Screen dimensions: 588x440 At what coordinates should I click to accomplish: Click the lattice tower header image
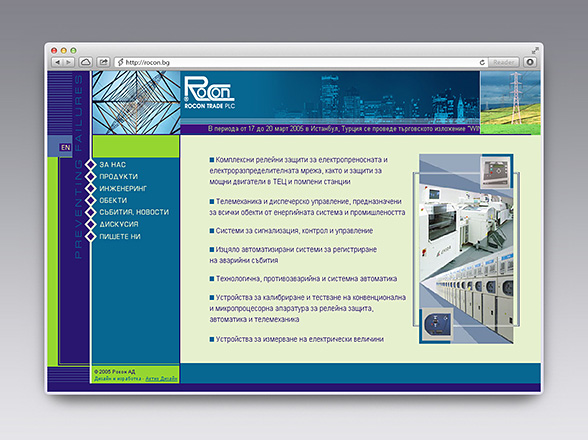click(136, 102)
